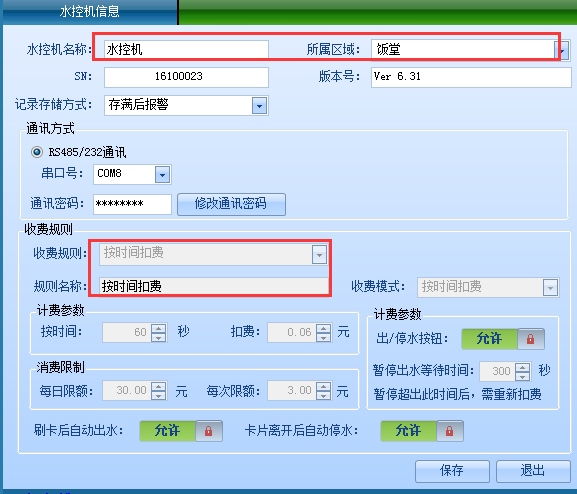Toggle 卡片离开后自动停水 允许 switch
Screen dimensions: 577x494
[x=408, y=431]
